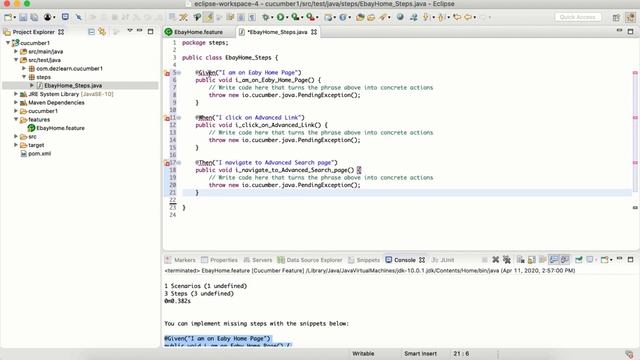Collapse the src/test/java folder
640x360 pixels.
point(16,60)
